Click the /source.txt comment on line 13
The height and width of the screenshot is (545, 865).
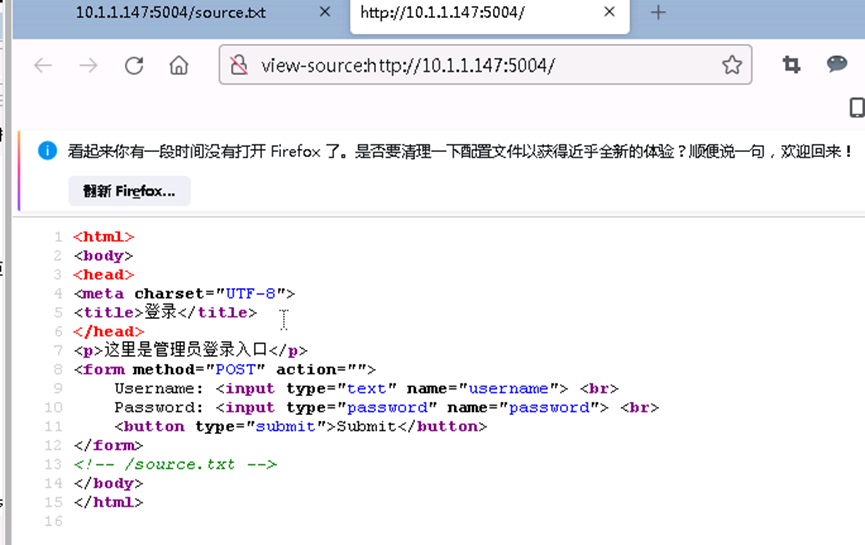click(175, 464)
